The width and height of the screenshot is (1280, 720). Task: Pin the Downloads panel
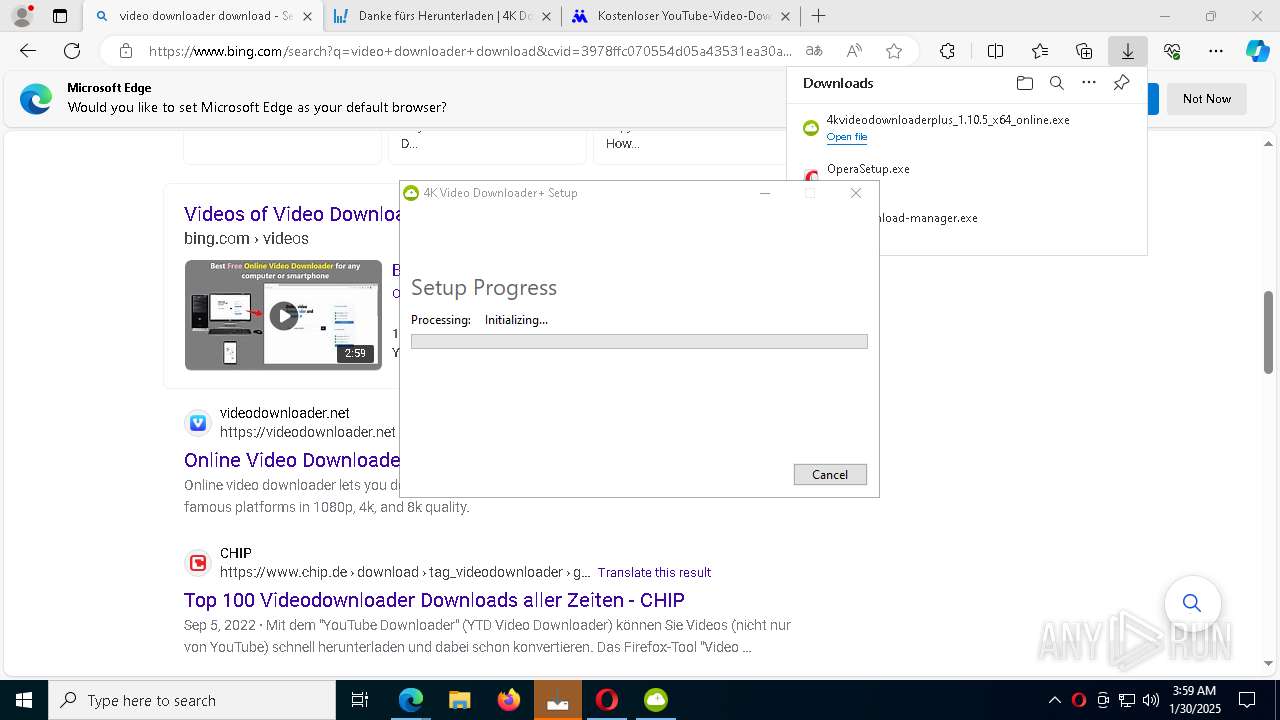pos(1121,83)
